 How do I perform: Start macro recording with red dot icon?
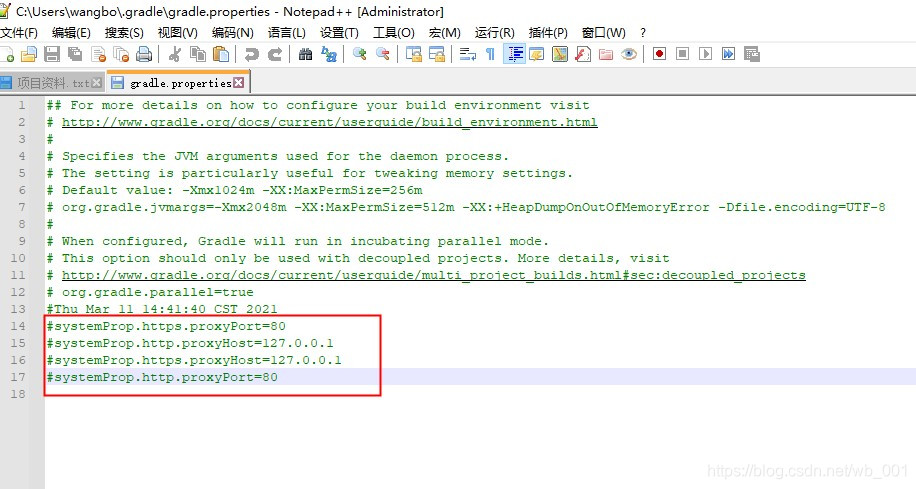(660, 54)
